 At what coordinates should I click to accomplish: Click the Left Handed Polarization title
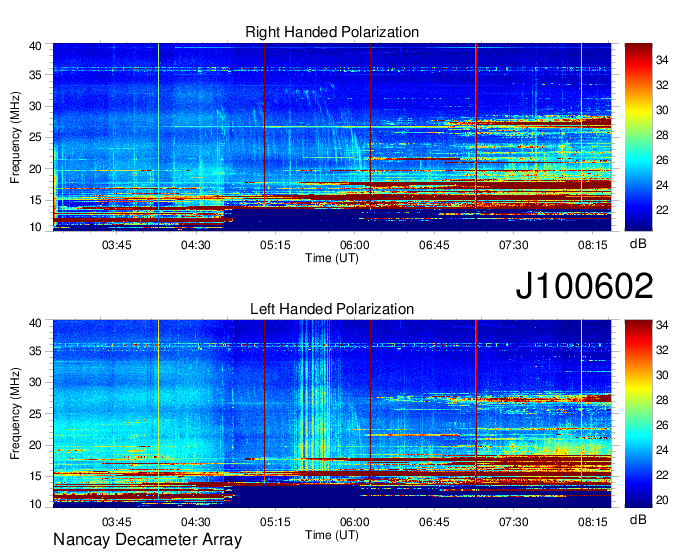332,309
